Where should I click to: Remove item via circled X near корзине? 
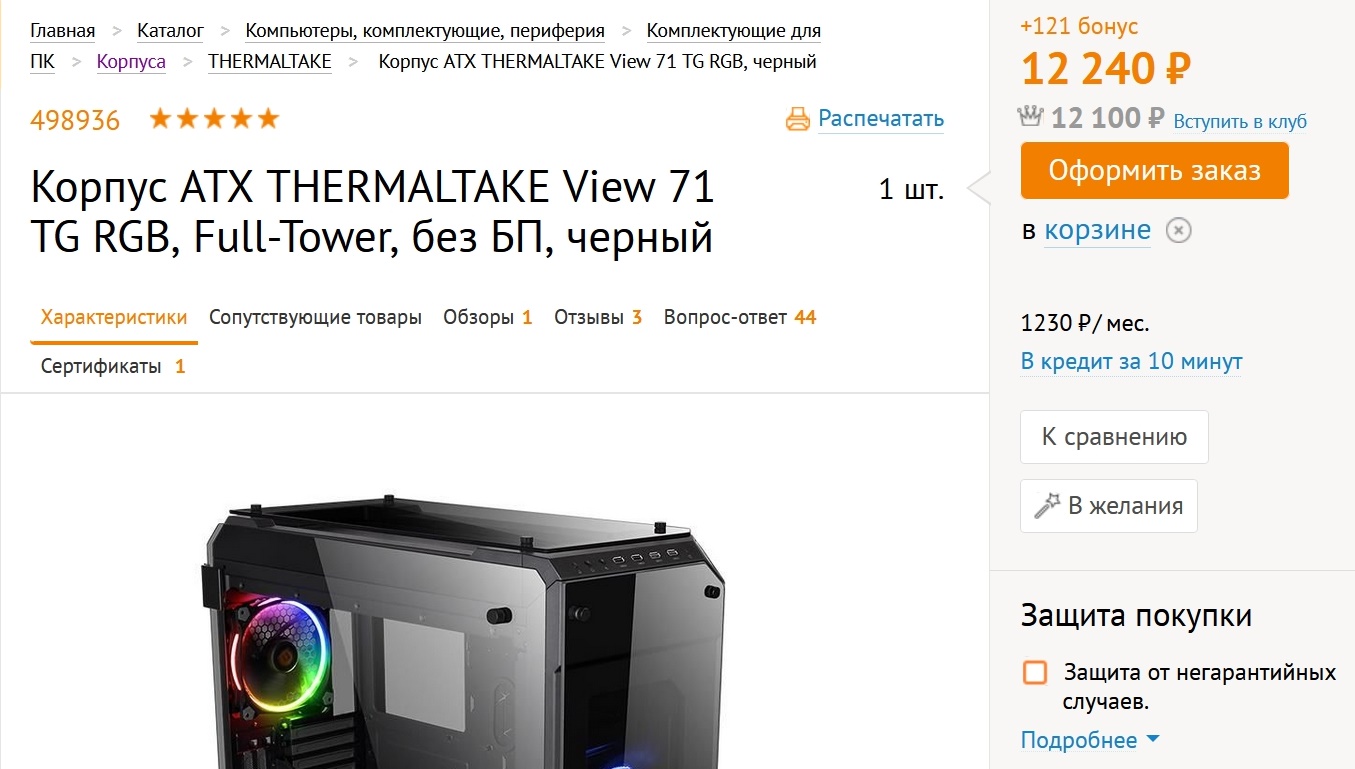[1180, 231]
